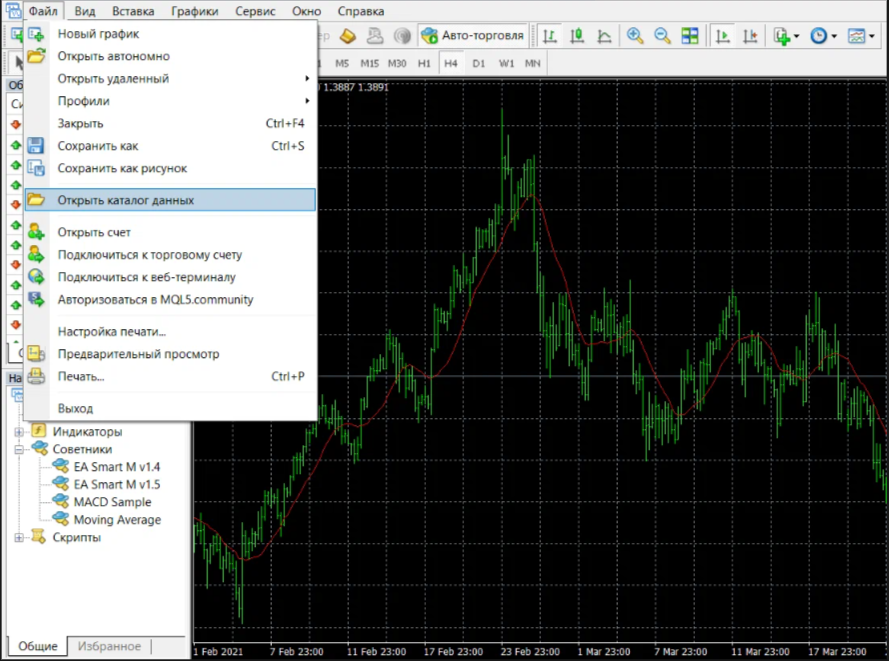Collapse the Советники tree node
The height and width of the screenshot is (661, 889).
(x=19, y=450)
